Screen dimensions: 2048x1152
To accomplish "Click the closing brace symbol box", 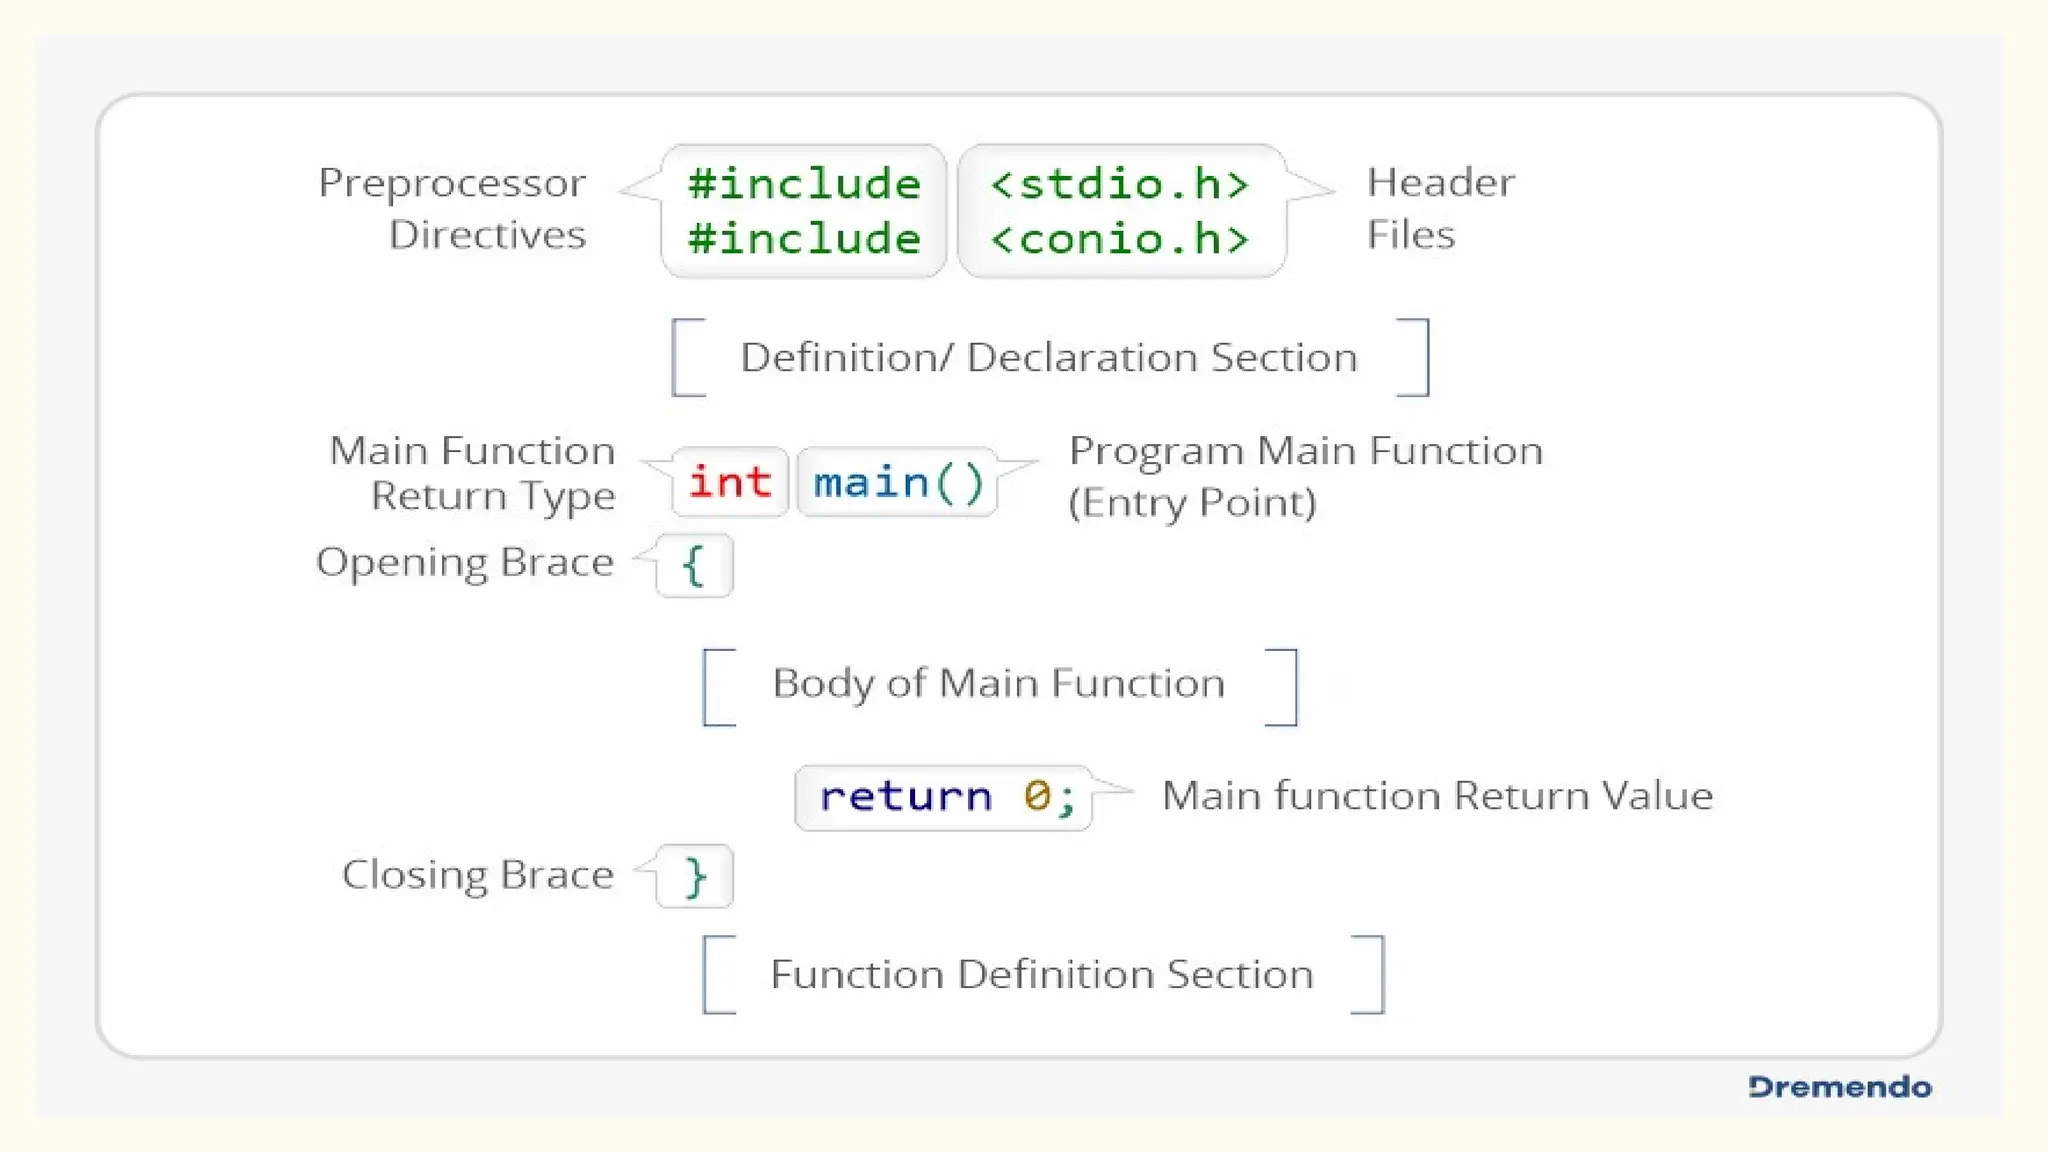I will pos(694,877).
